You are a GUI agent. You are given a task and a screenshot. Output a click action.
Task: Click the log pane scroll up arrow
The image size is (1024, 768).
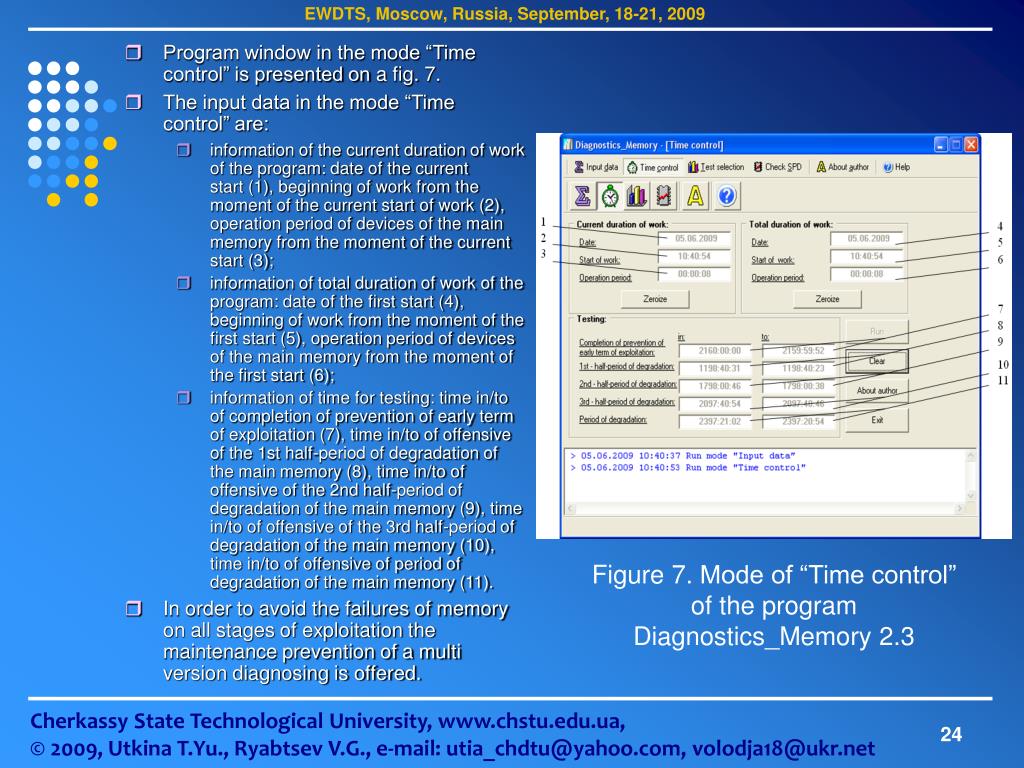coord(970,455)
